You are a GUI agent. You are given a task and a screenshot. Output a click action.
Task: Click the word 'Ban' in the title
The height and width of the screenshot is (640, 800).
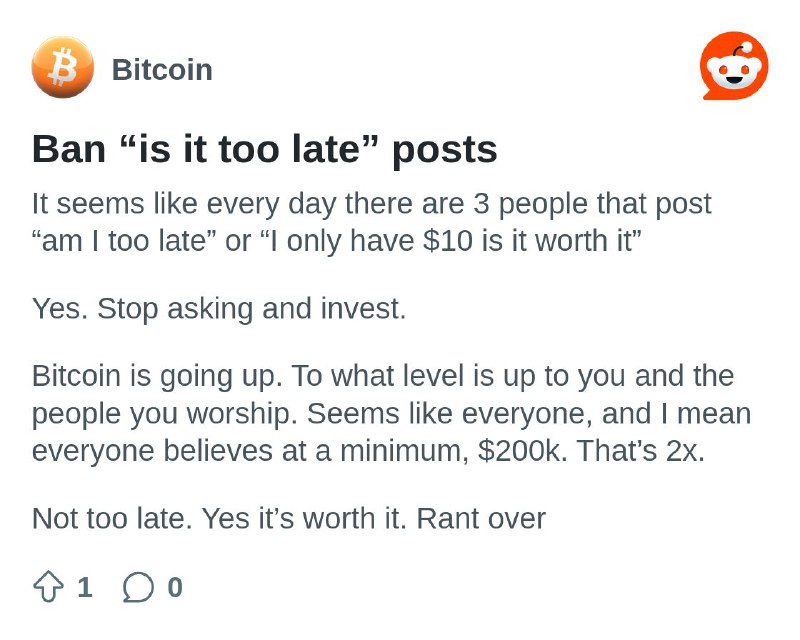pos(69,149)
